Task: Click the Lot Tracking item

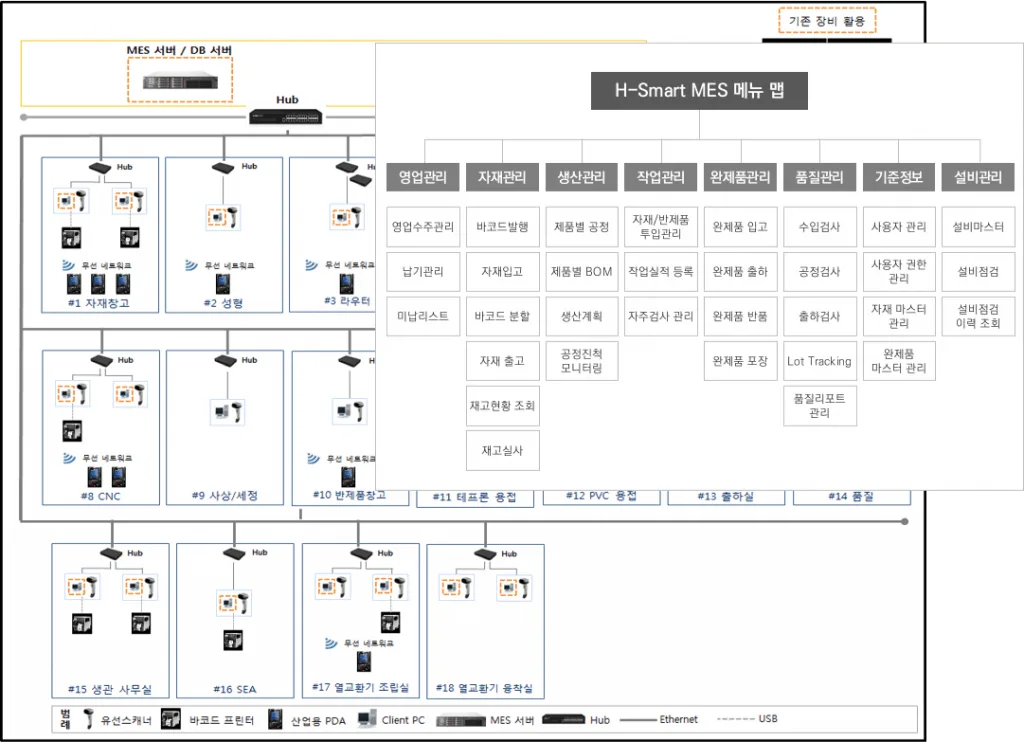Action: pos(819,361)
